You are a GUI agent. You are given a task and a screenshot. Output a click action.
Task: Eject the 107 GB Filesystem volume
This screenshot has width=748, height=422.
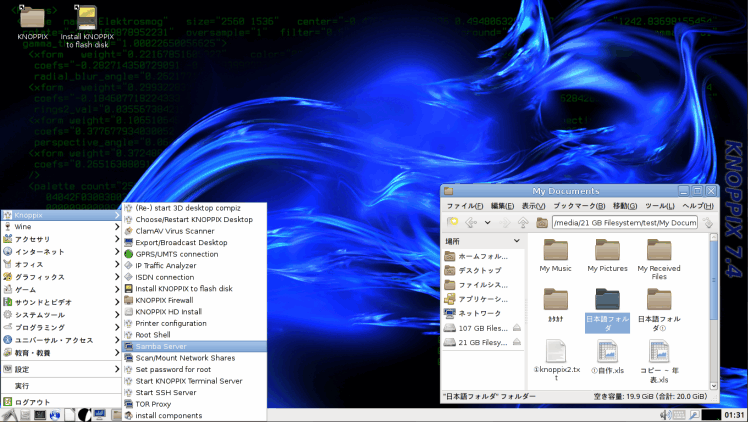click(517, 328)
